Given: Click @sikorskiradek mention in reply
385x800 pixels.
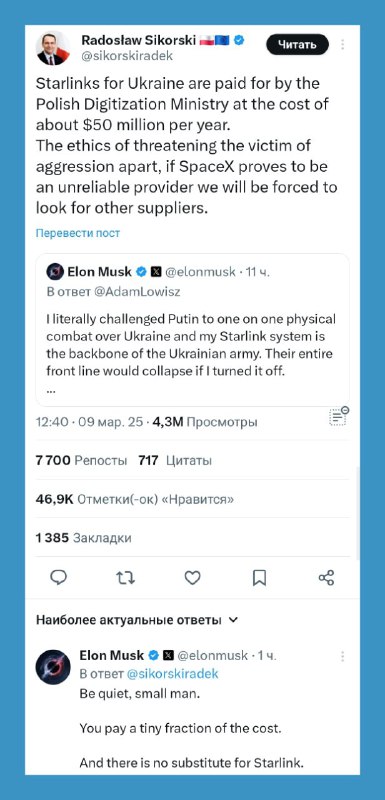Looking at the screenshot, I should pyautogui.click(x=172, y=673).
